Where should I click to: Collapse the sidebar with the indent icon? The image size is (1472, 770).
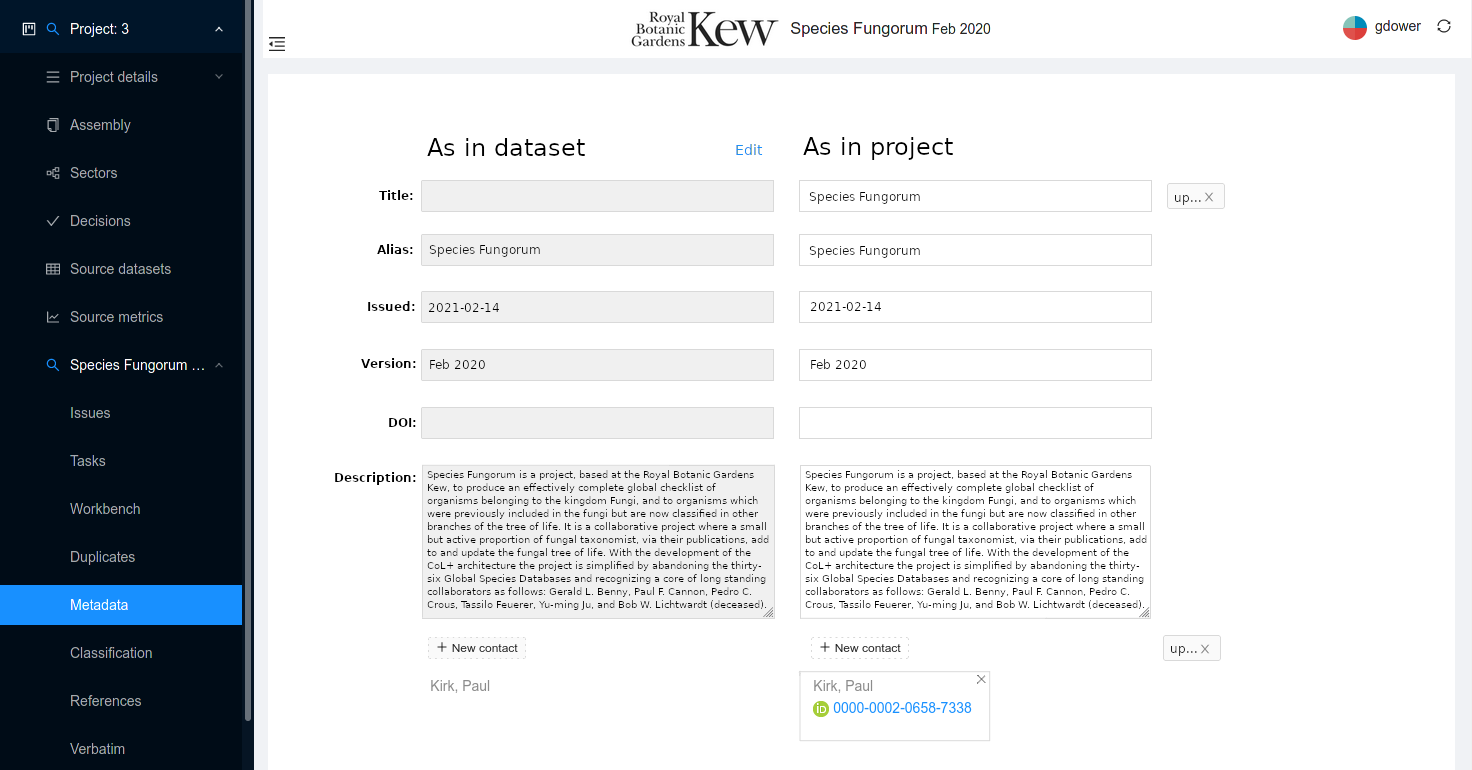(277, 44)
